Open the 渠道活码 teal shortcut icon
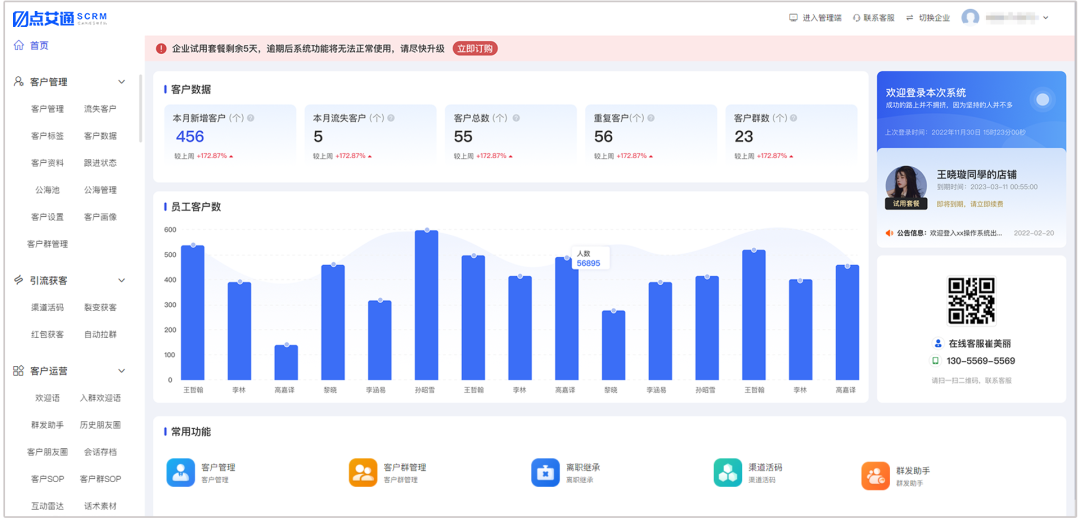 (x=728, y=472)
